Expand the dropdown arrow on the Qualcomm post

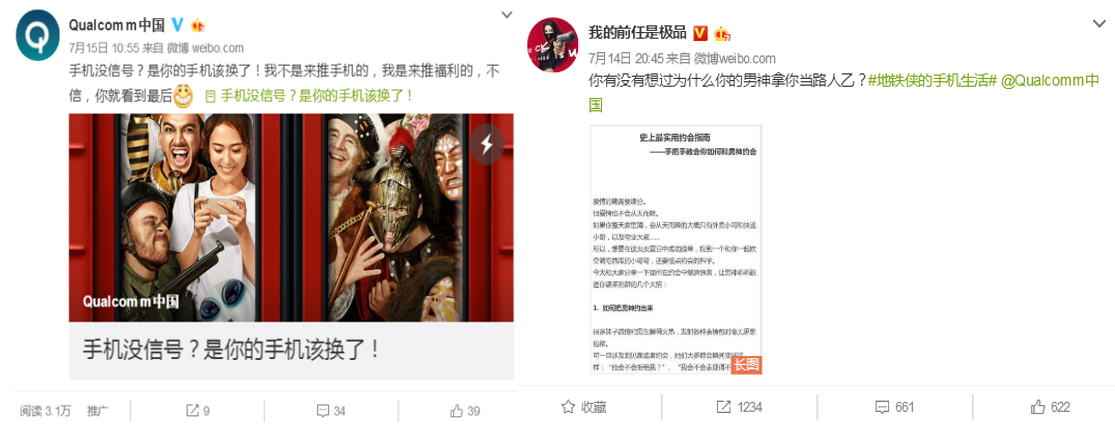506,13
